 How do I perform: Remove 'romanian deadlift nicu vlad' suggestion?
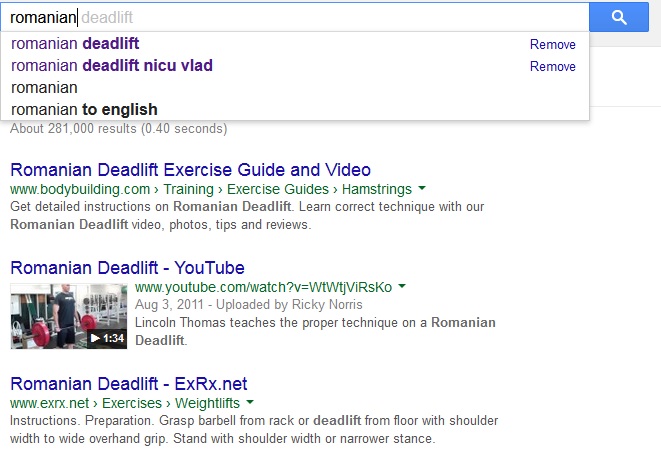pos(552,67)
